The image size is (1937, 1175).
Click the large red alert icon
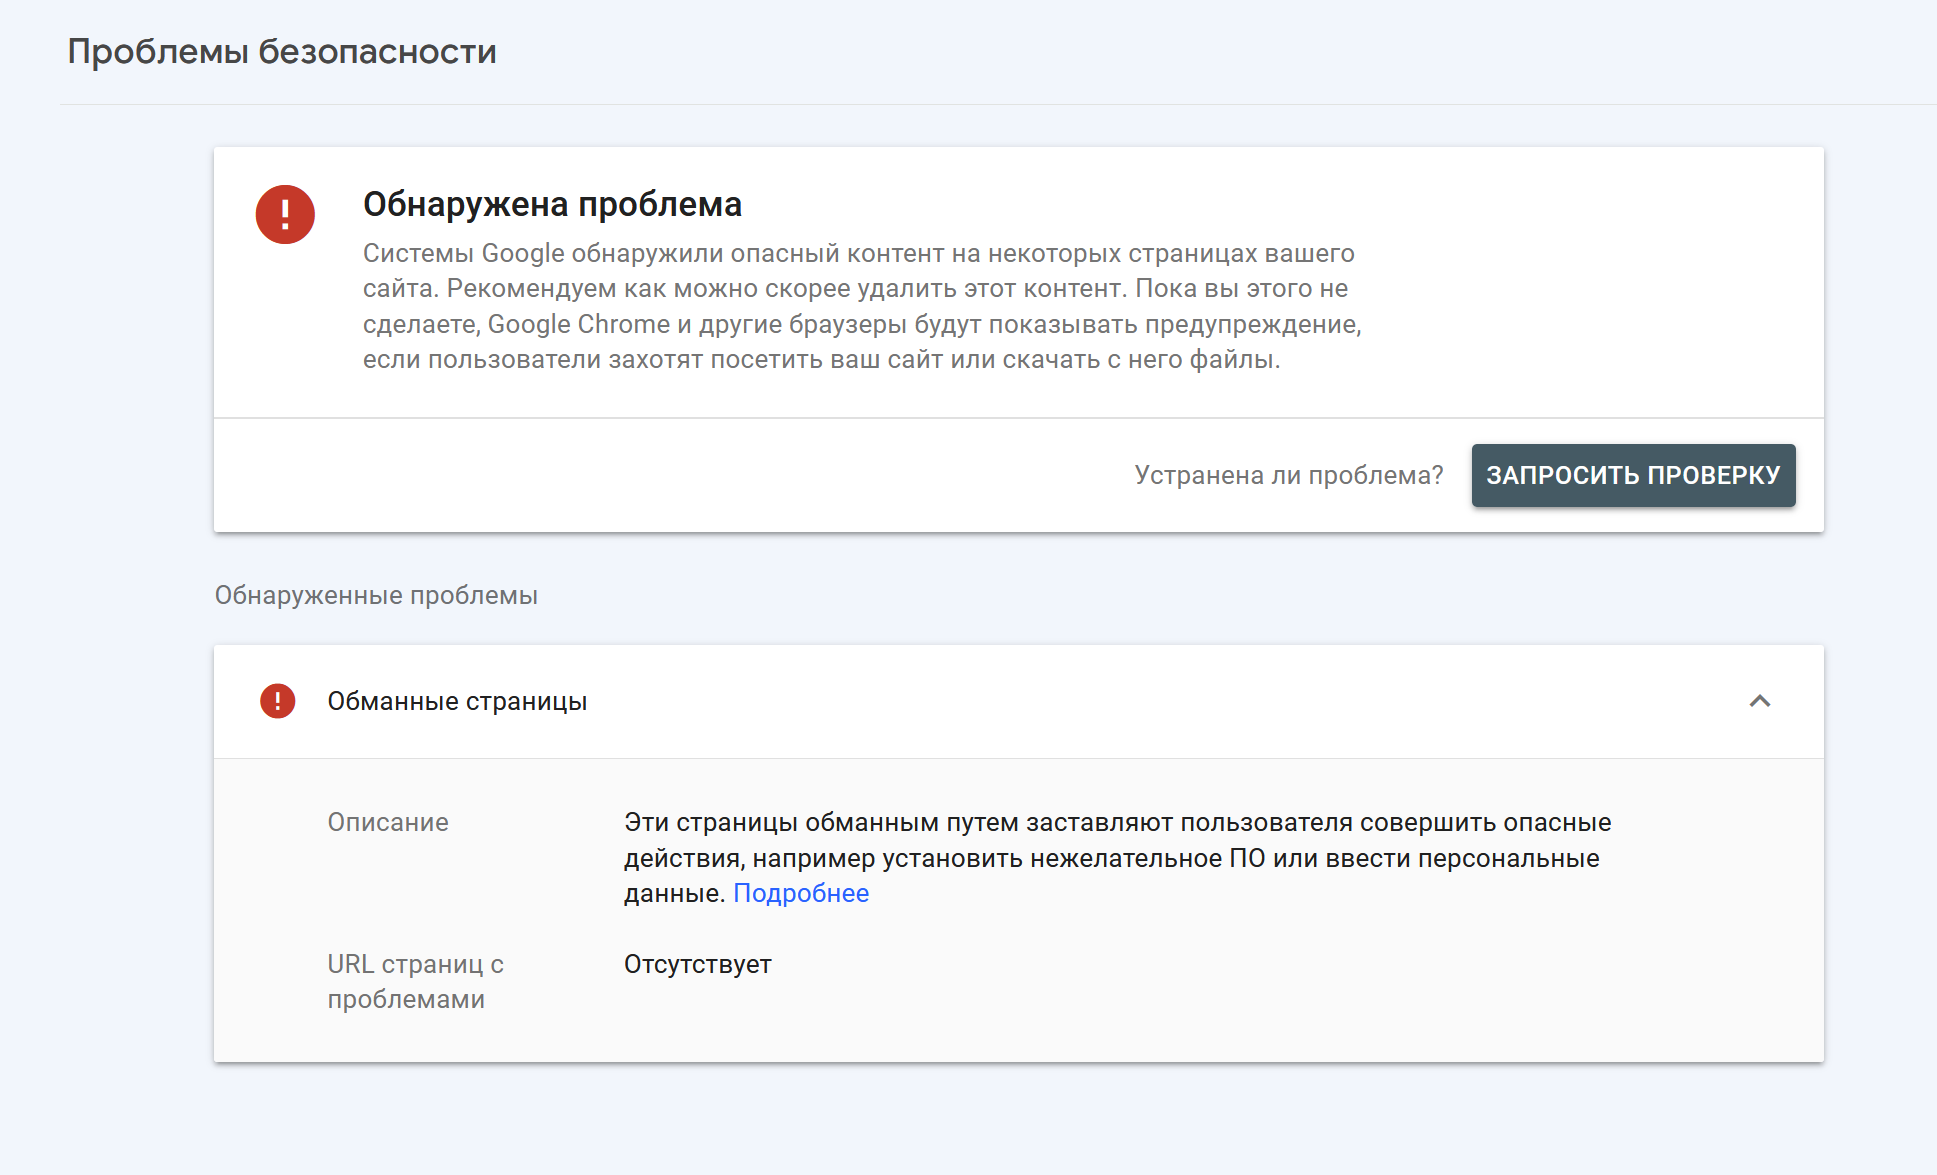285,214
